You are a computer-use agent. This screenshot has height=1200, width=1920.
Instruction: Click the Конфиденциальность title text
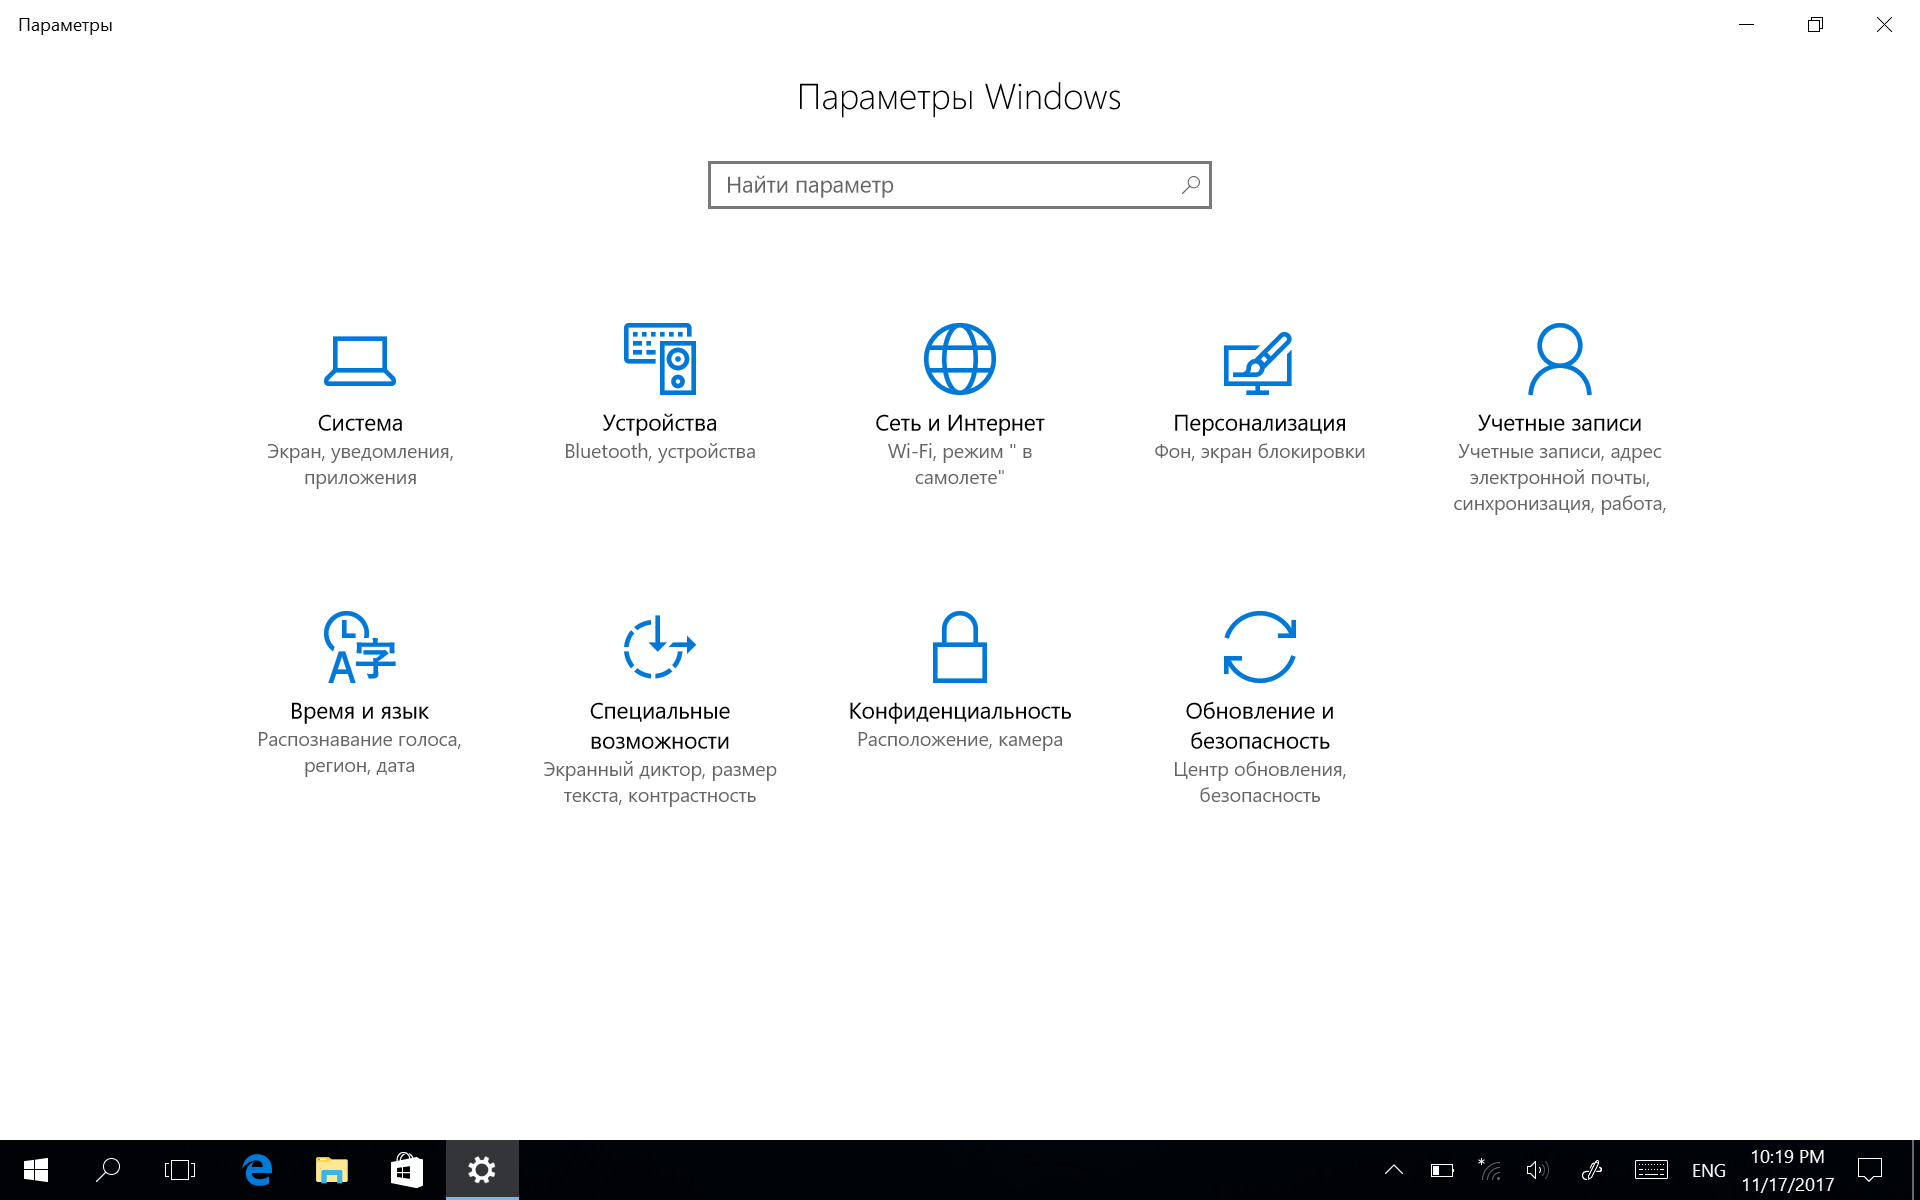[960, 711]
